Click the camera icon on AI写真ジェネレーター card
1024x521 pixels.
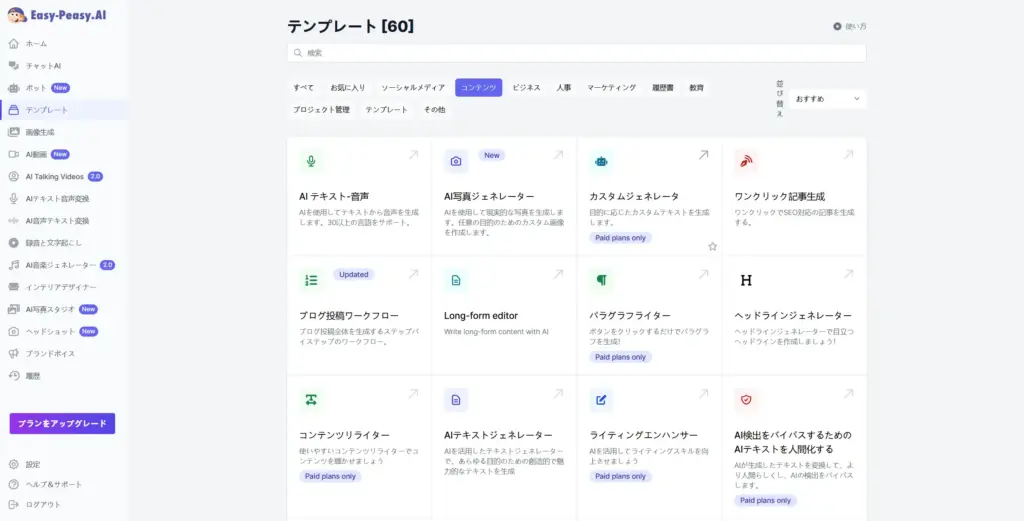(x=456, y=161)
